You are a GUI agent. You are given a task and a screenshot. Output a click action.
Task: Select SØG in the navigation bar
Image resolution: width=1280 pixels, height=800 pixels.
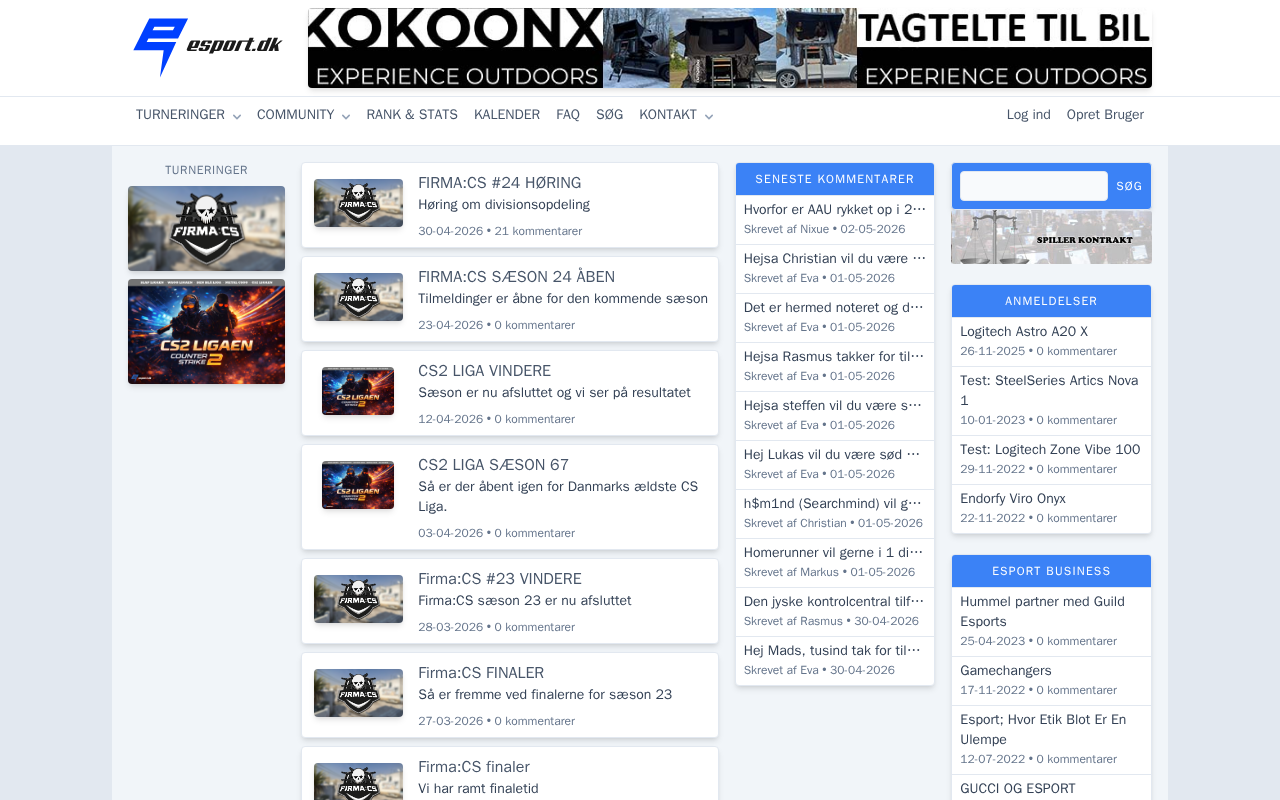click(610, 115)
